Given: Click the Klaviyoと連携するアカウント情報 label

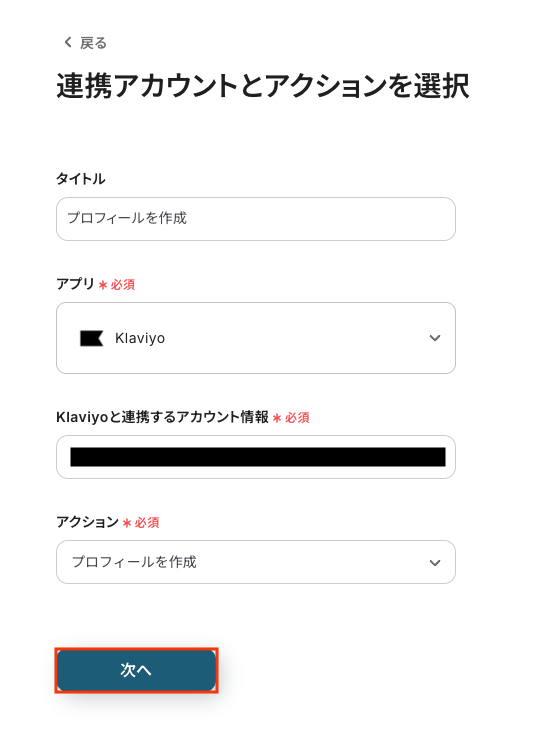Looking at the screenshot, I should pos(163,417).
